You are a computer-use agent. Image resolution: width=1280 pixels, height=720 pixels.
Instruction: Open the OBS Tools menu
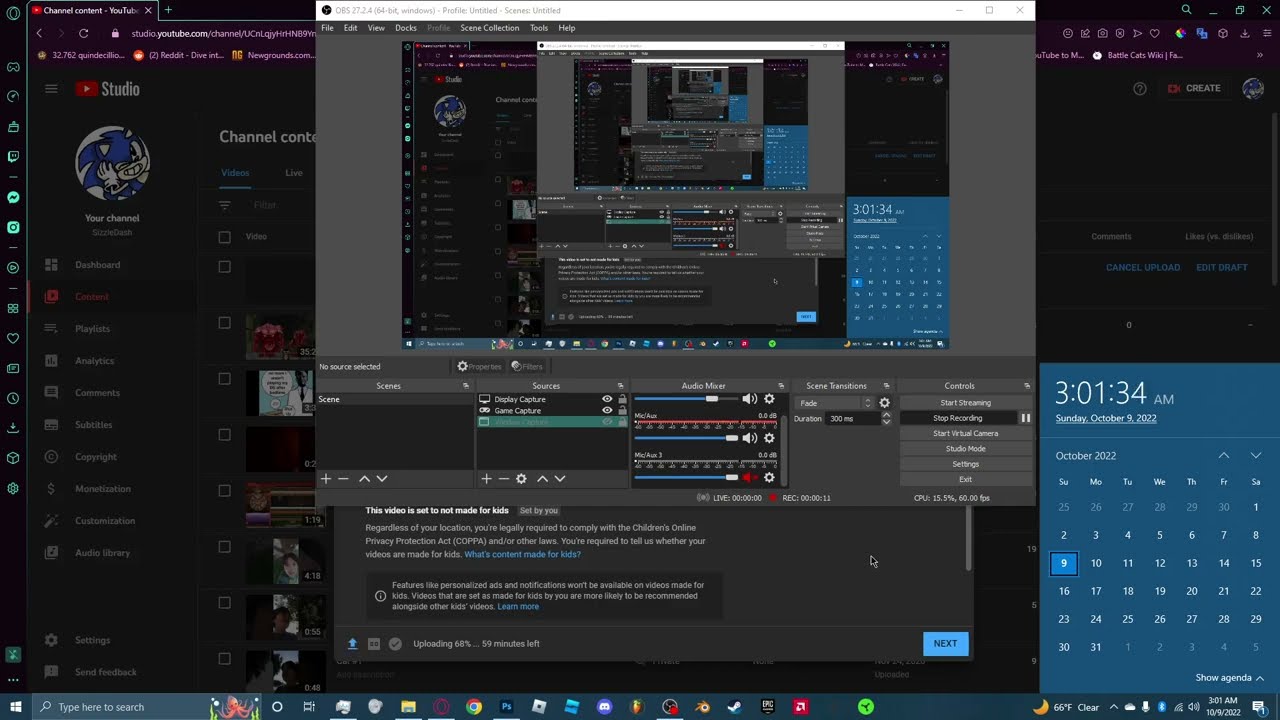pos(539,28)
